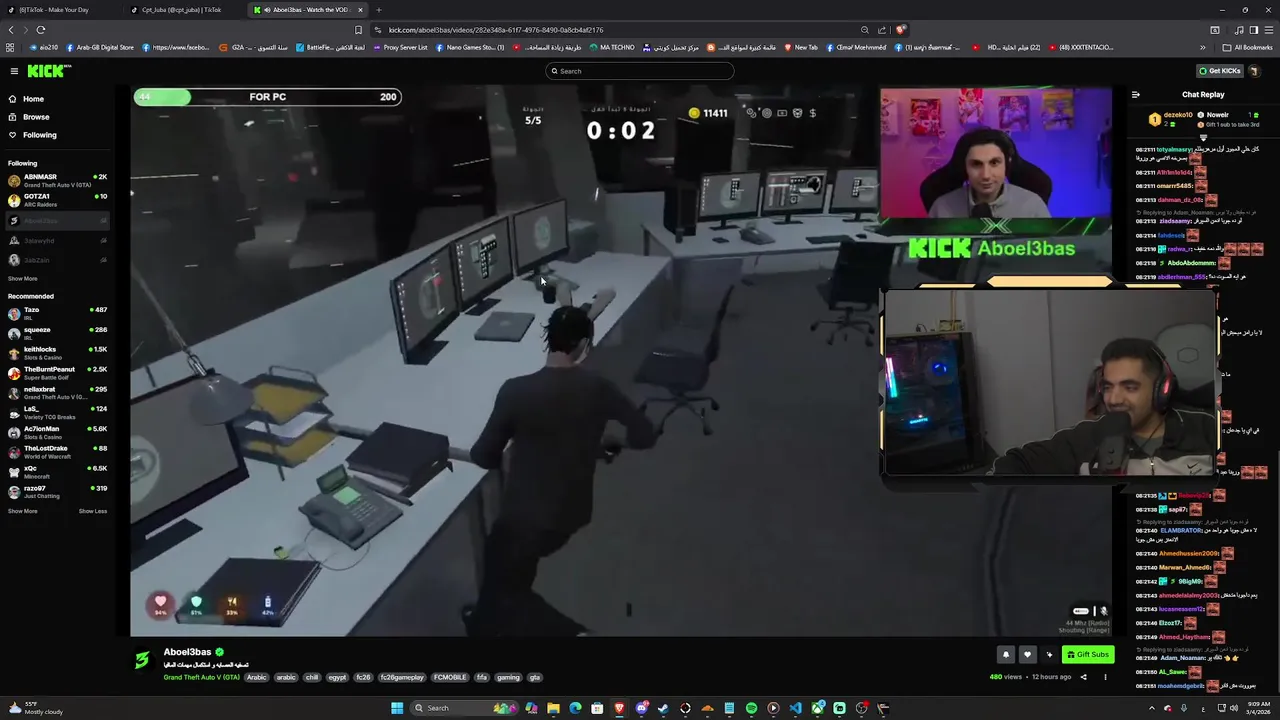Open keithlocks recommended channel

point(58,353)
